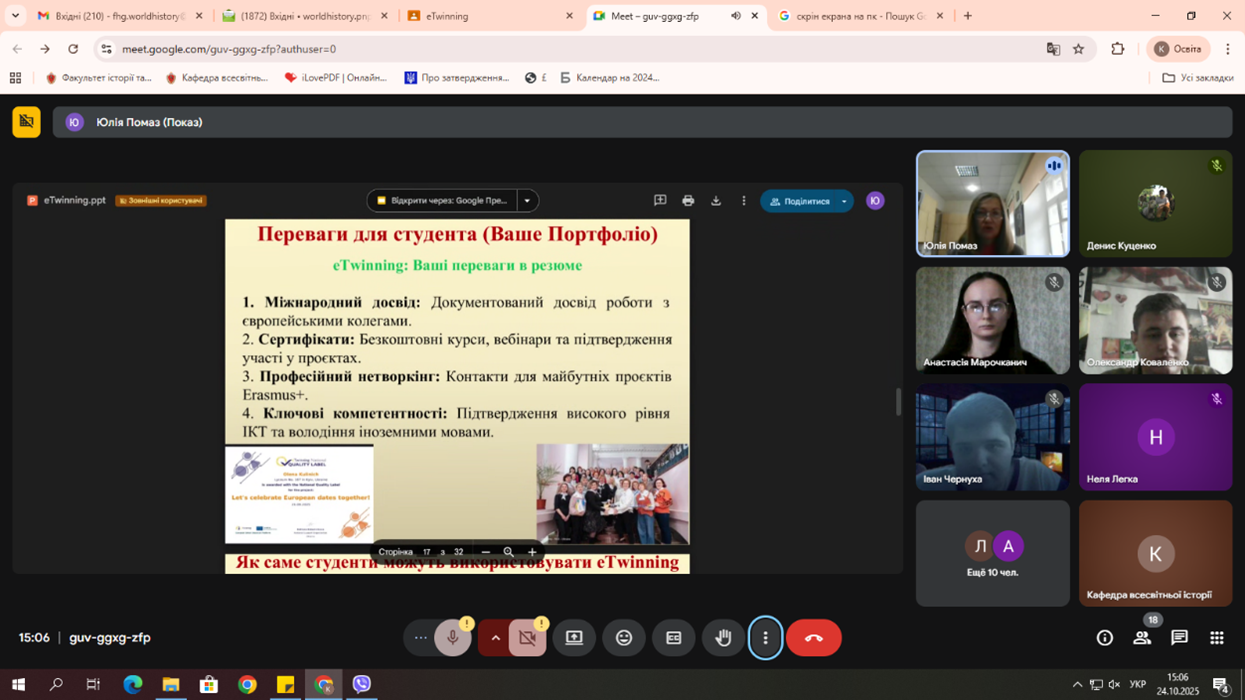This screenshot has width=1245, height=700.
Task: Open the meeting chat panel
Action: pos(1179,638)
